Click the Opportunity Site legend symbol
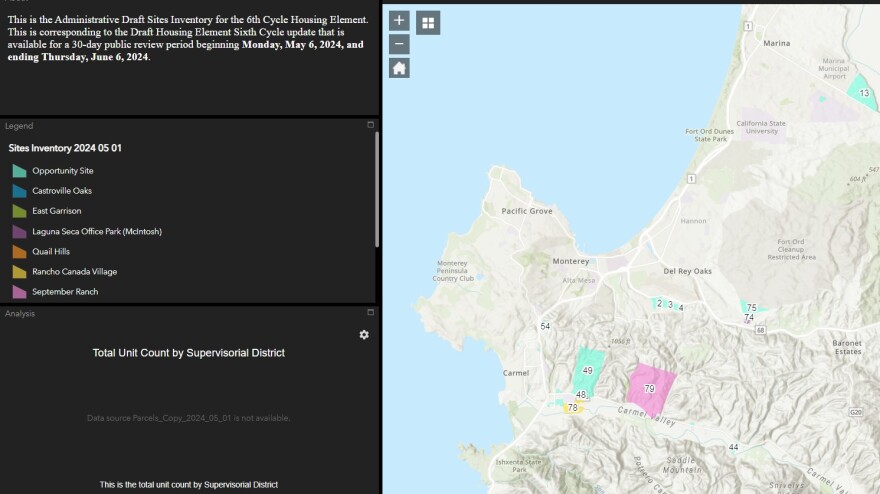 [19, 171]
